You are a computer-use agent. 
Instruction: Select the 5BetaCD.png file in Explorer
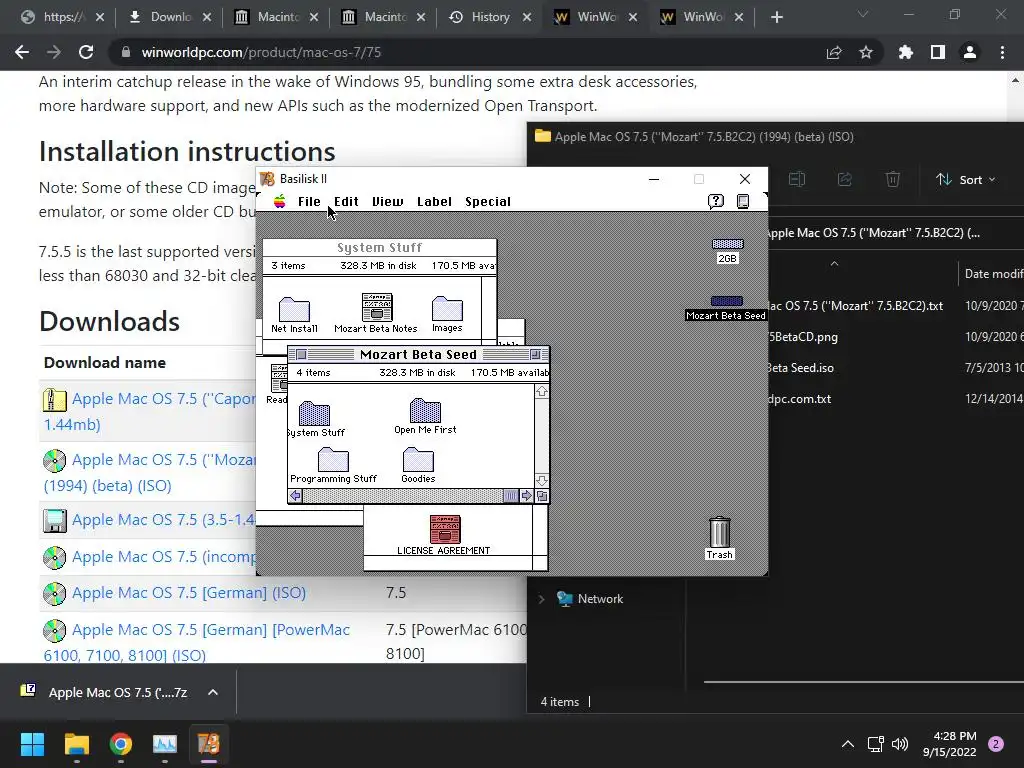pyautogui.click(x=803, y=337)
